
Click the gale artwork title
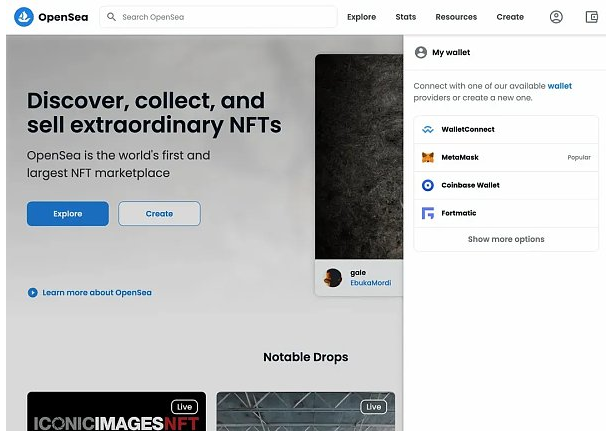358,273
